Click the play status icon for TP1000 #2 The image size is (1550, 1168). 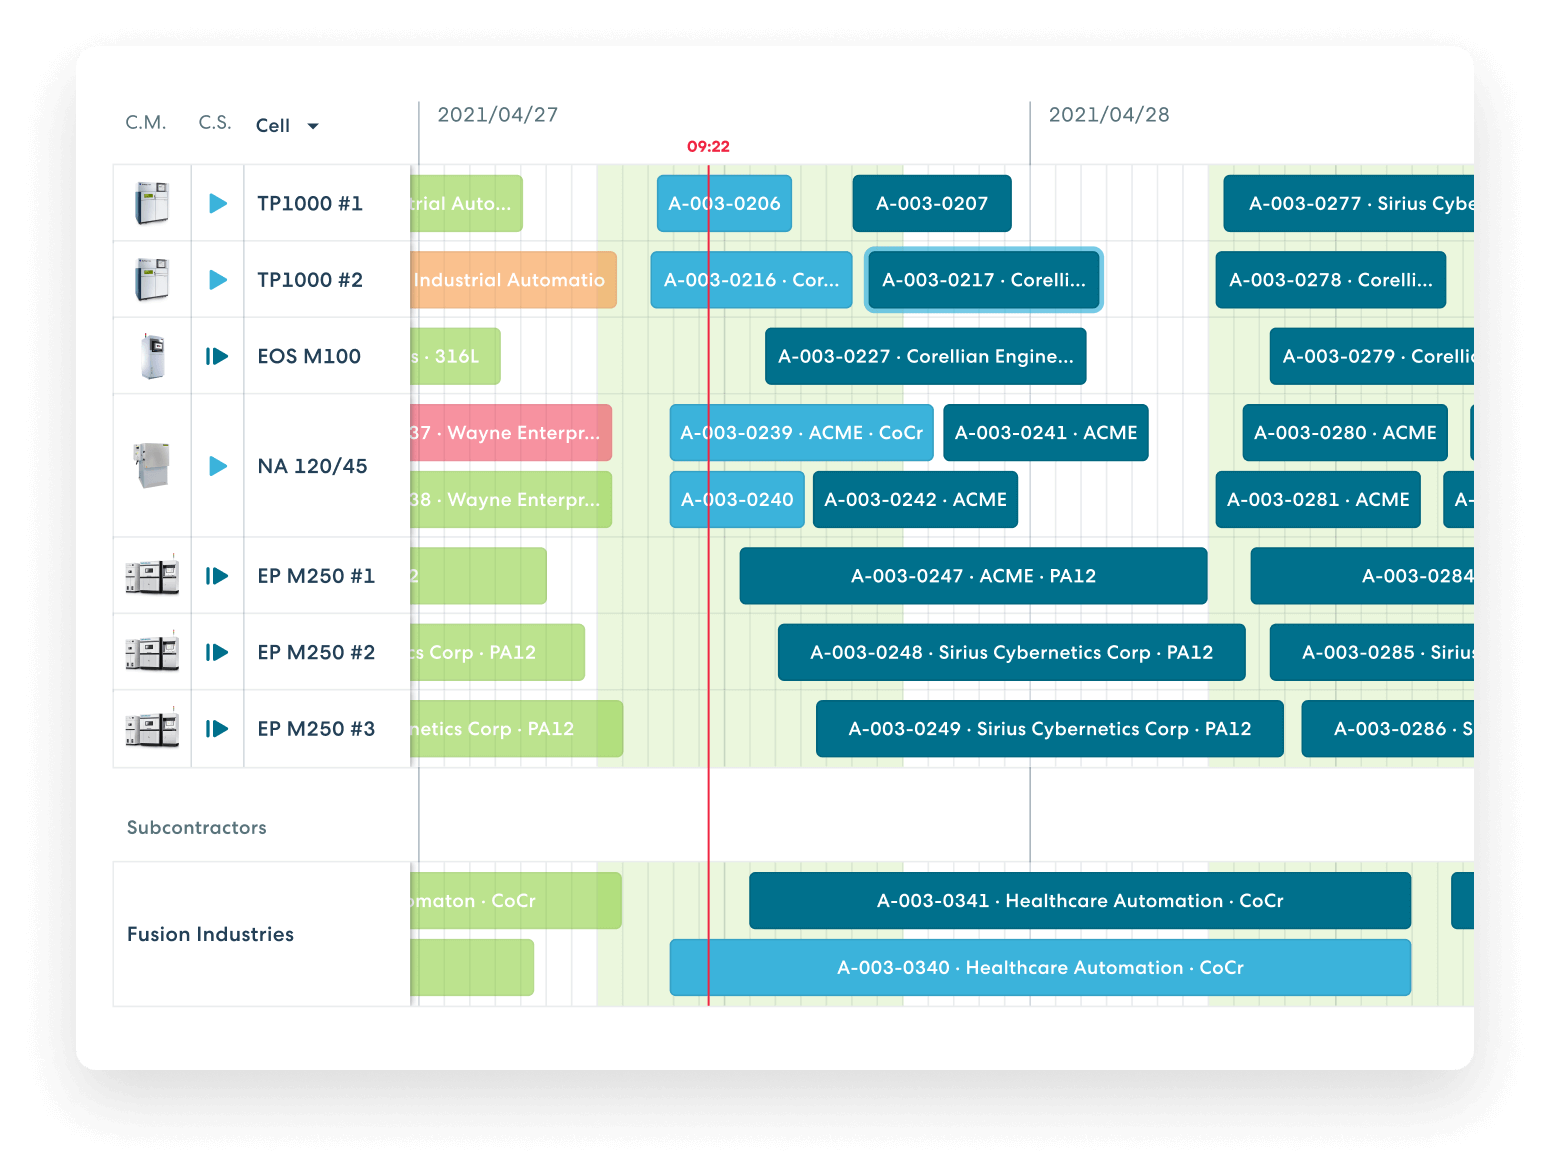(218, 280)
